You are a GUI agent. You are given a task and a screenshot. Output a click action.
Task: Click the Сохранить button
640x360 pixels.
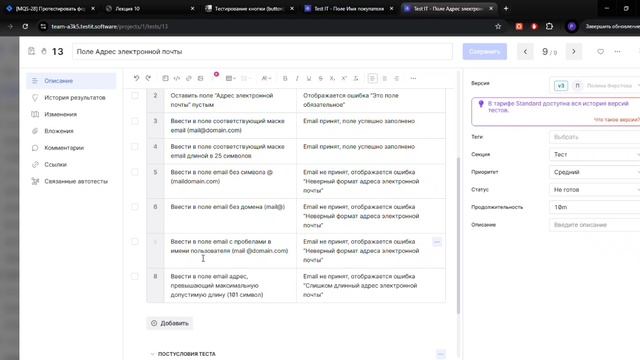484,52
